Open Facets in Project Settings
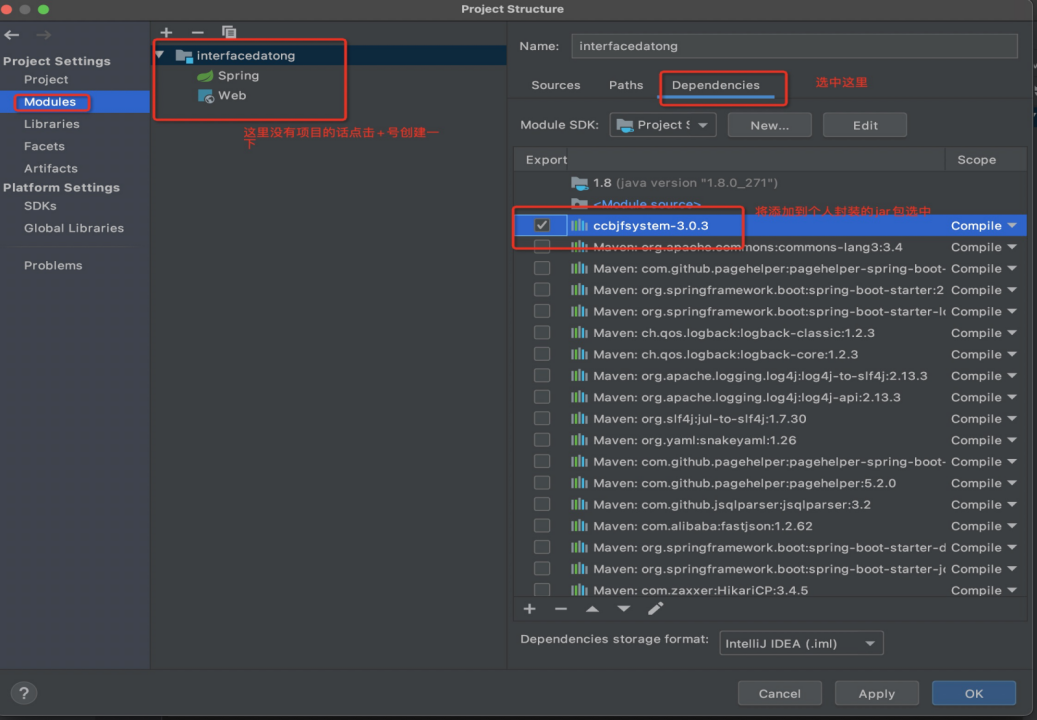 (x=44, y=146)
